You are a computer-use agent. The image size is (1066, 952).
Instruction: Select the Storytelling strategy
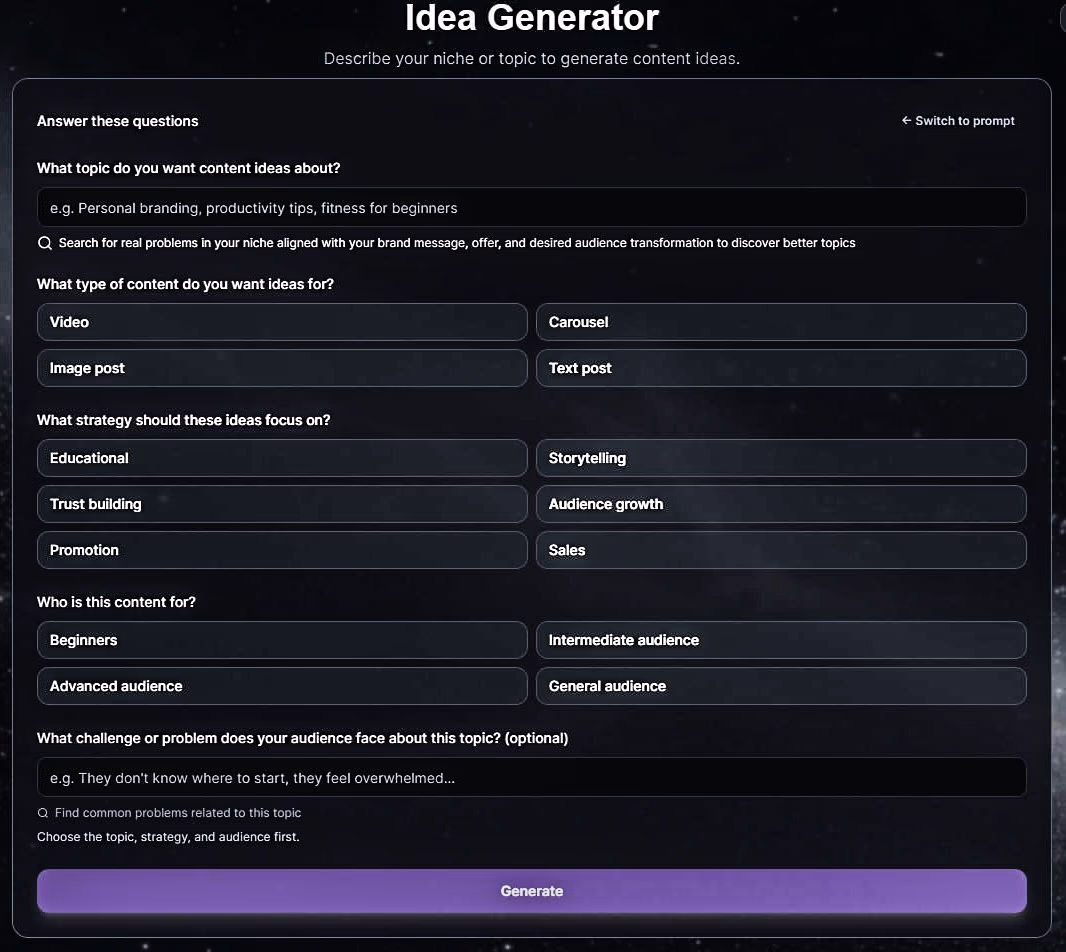pyautogui.click(x=781, y=458)
